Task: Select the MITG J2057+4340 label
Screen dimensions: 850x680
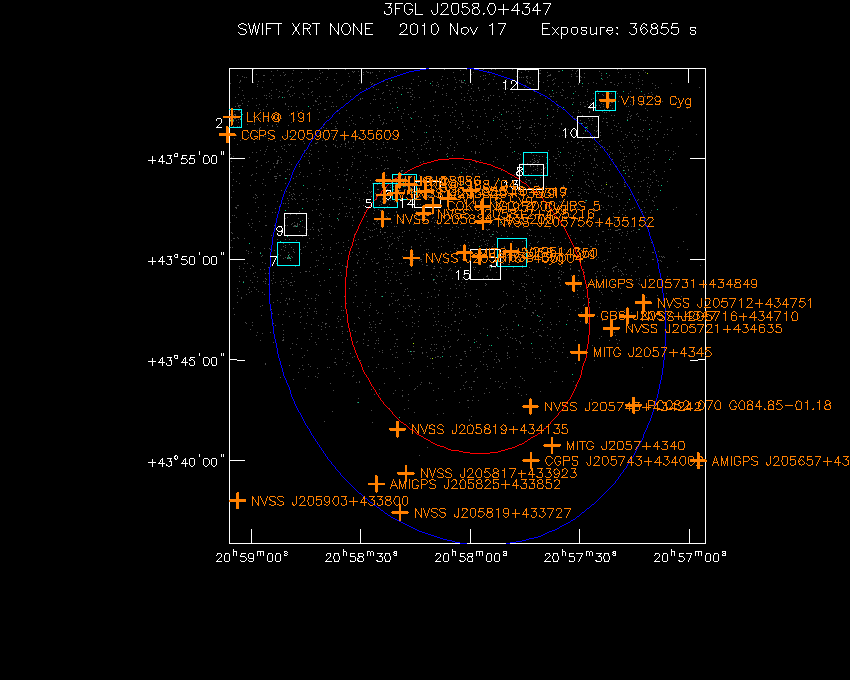Action: click(626, 446)
